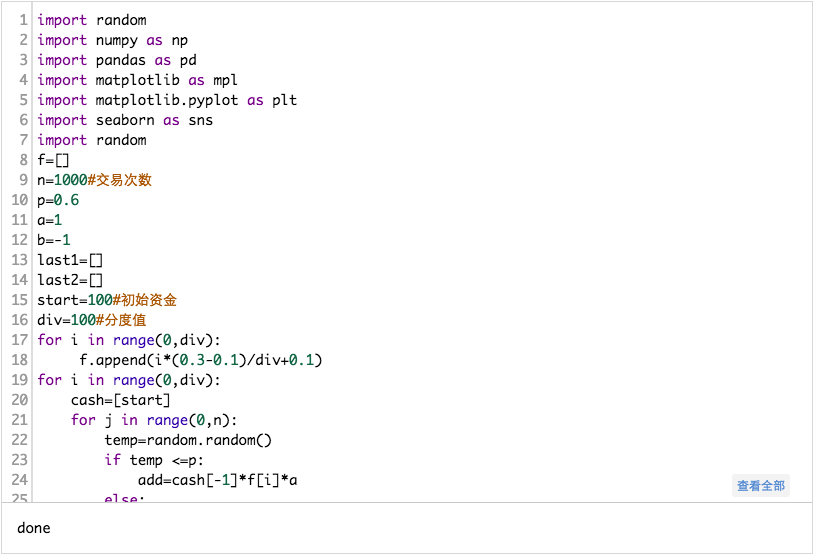The height and width of the screenshot is (556, 814).
Task: Click the 'done' output text
Action: pyautogui.click(x=33, y=528)
